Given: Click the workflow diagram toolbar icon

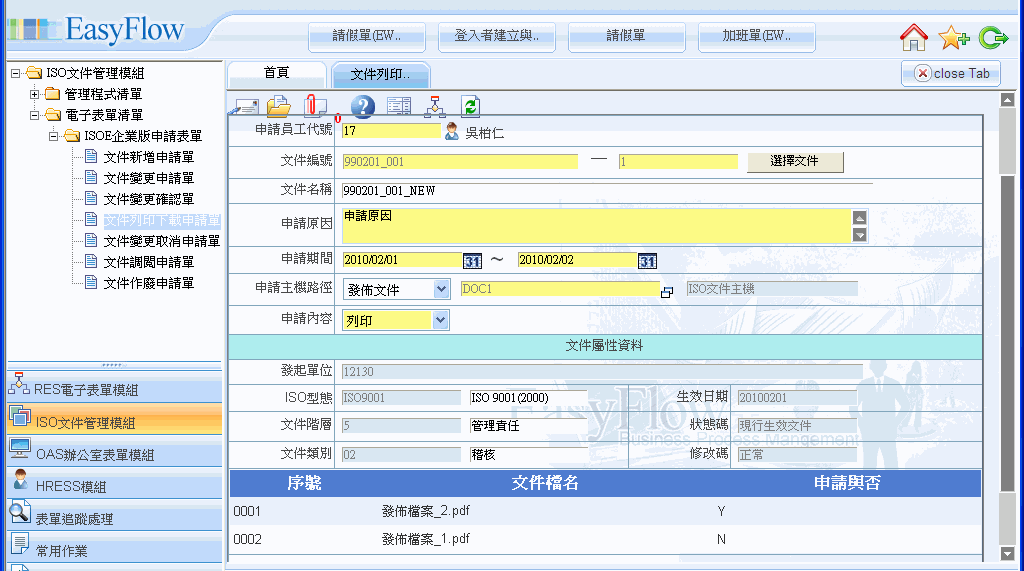Looking at the screenshot, I should 435,106.
